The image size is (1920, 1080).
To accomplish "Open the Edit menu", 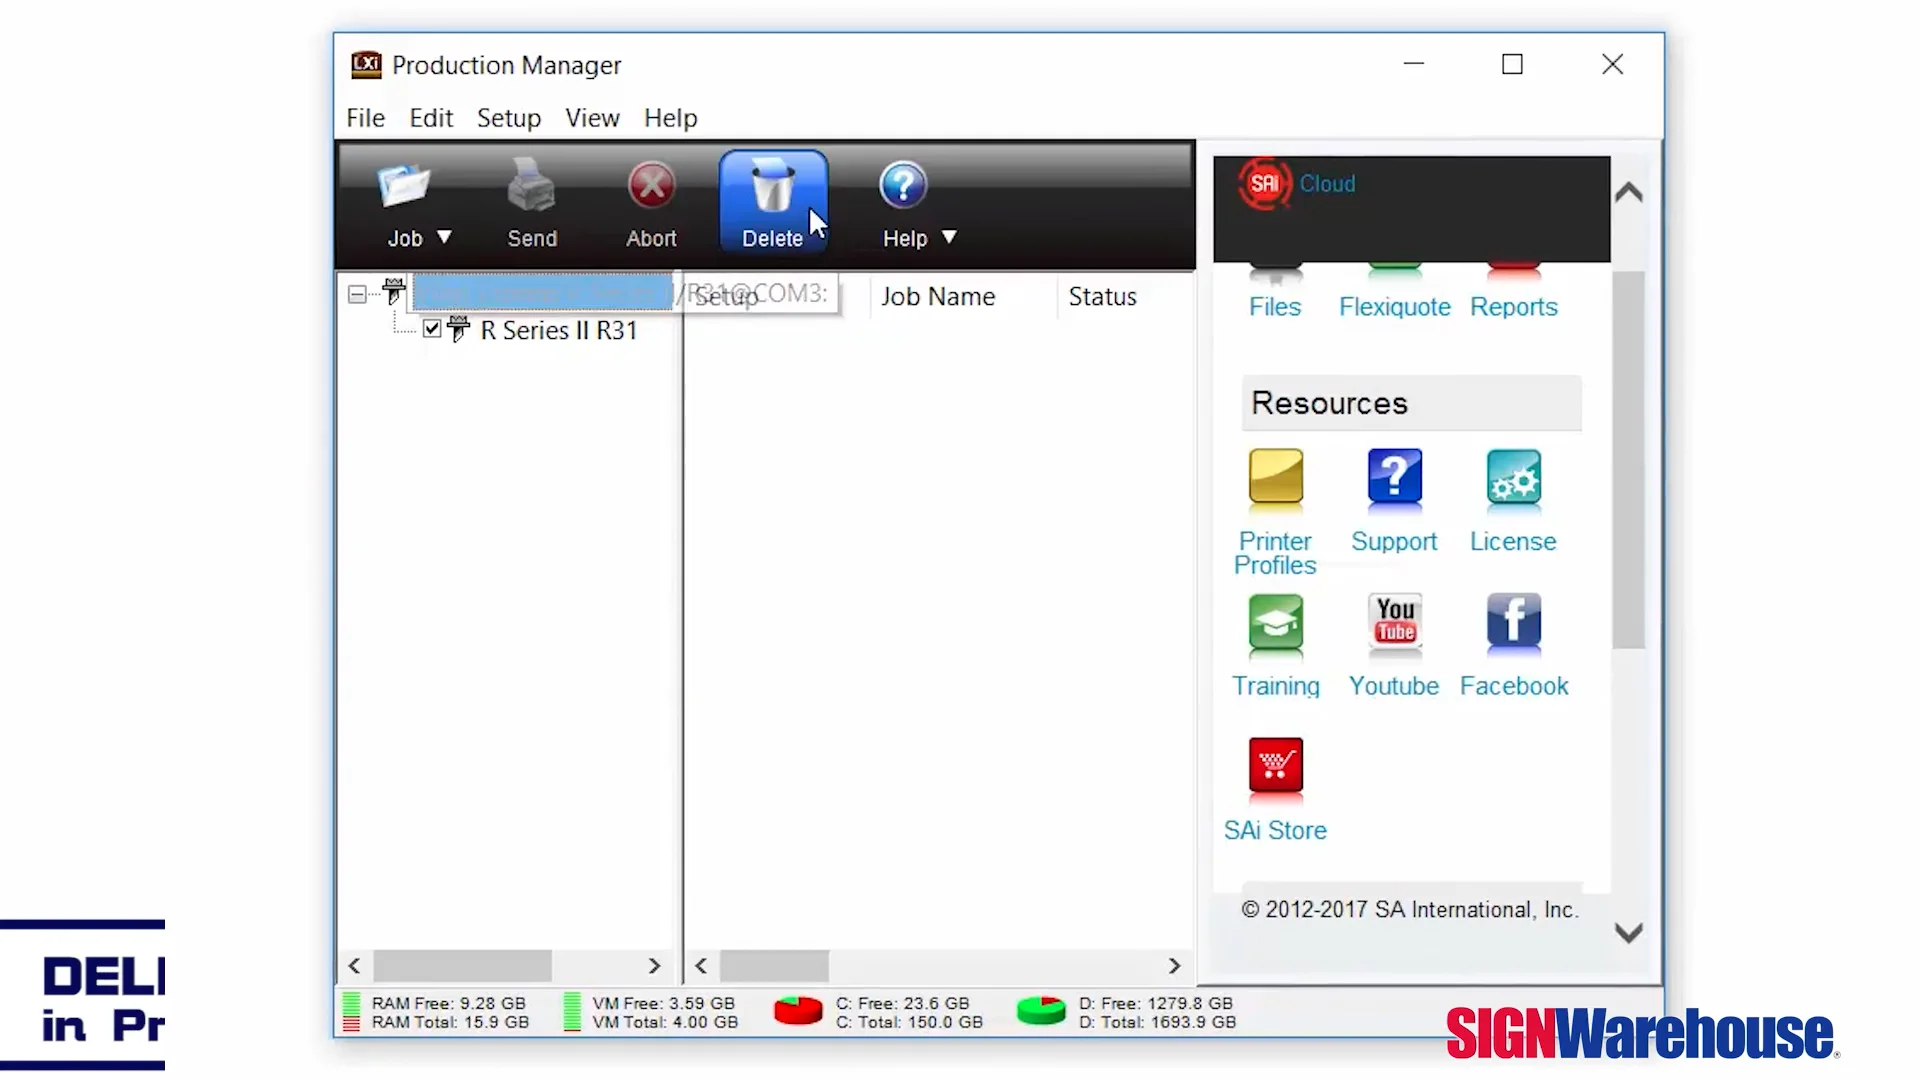I will [431, 118].
